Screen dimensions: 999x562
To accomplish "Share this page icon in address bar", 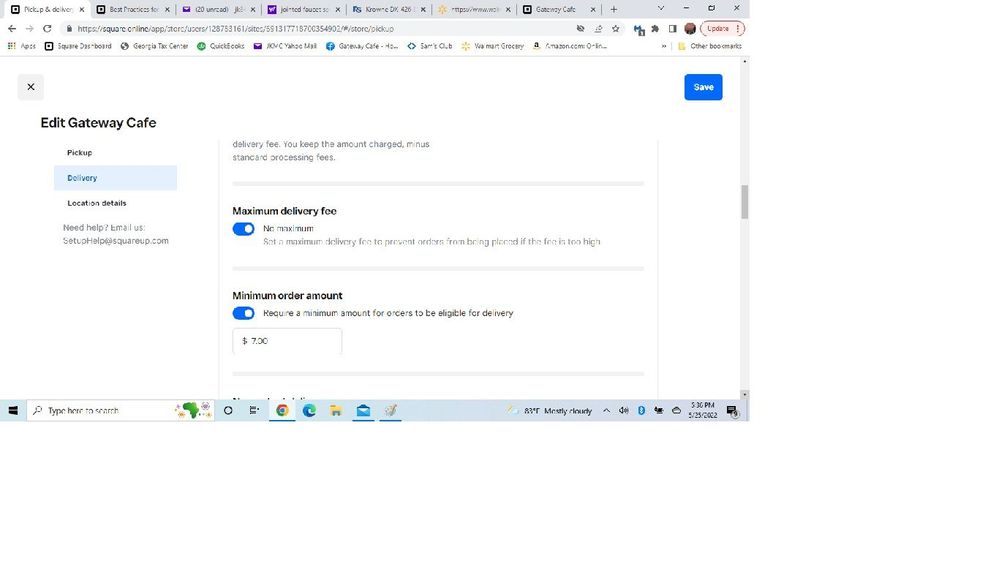I will point(598,29).
